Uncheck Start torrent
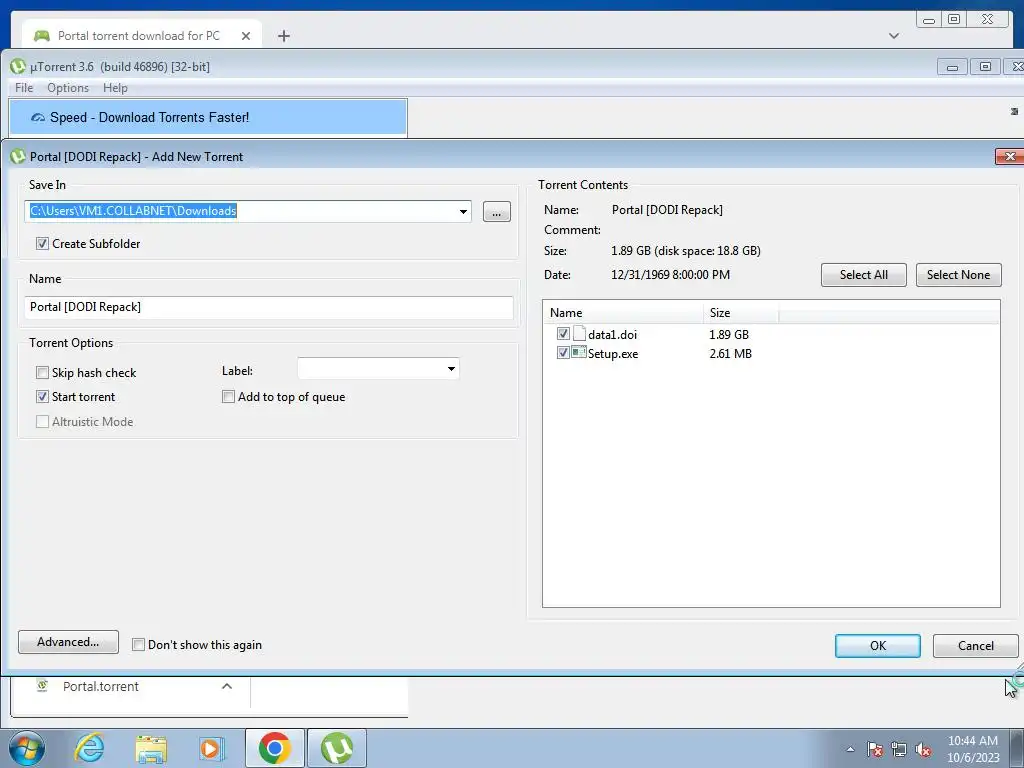 point(42,396)
